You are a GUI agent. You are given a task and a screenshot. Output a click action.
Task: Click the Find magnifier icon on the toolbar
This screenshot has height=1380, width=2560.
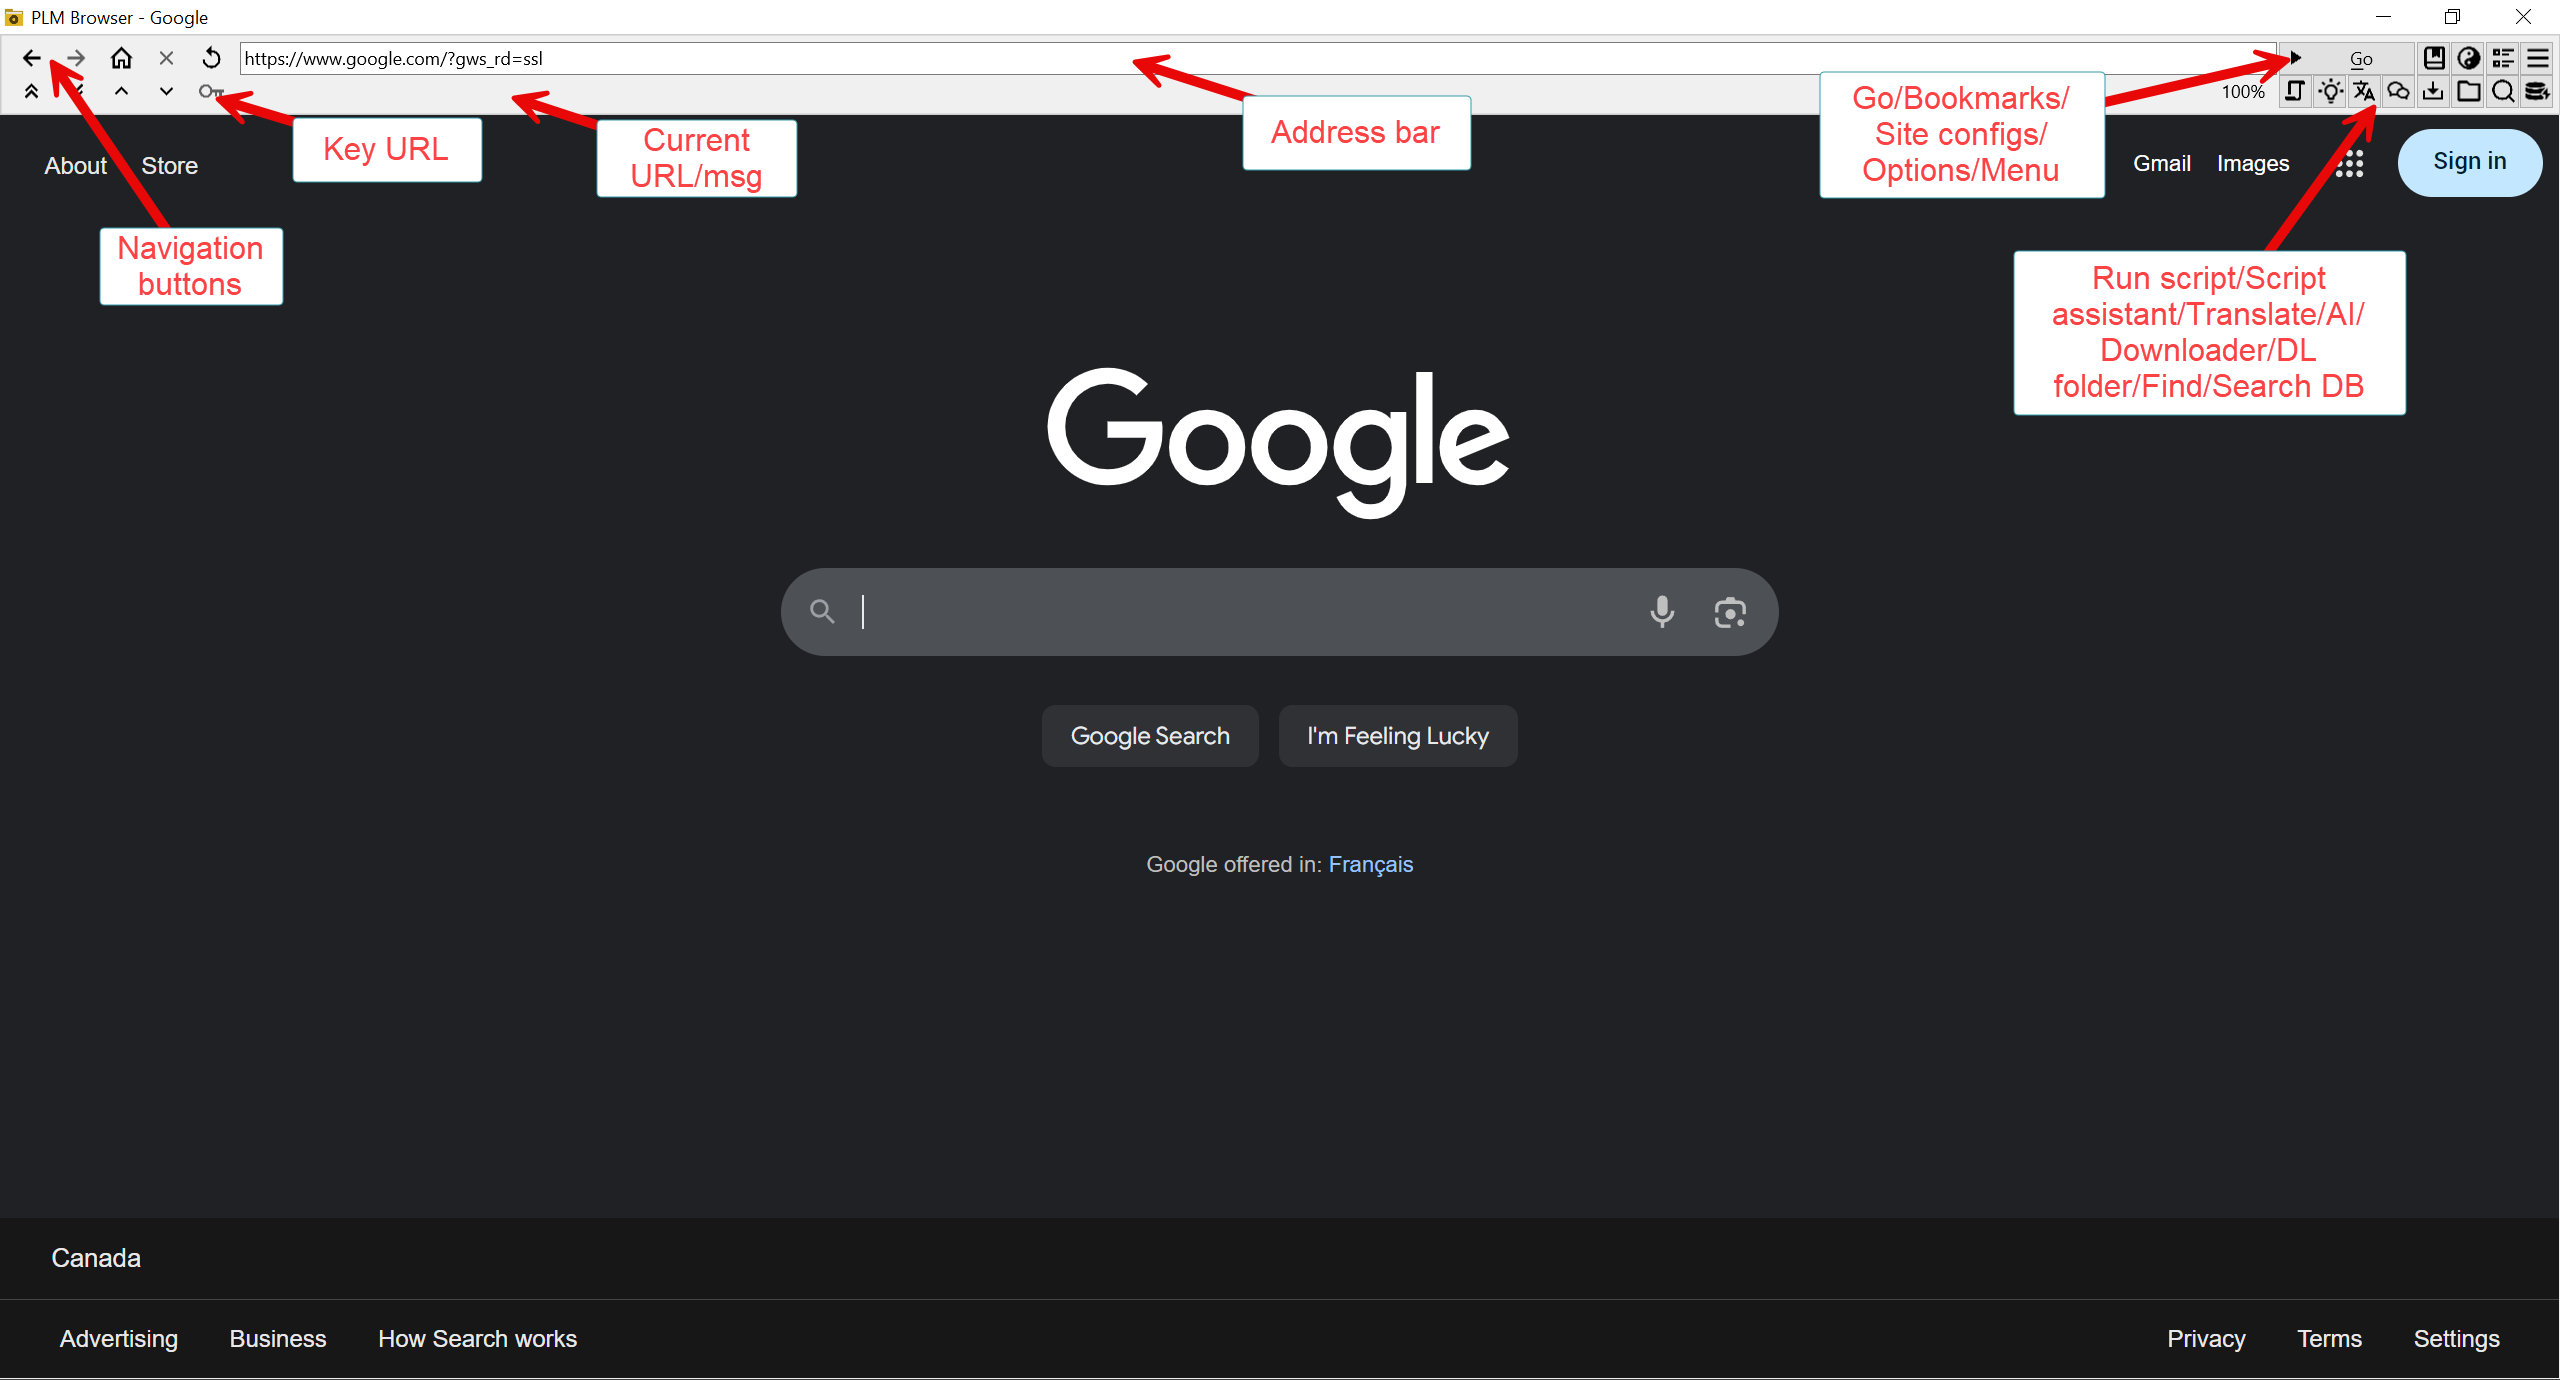coord(2503,92)
